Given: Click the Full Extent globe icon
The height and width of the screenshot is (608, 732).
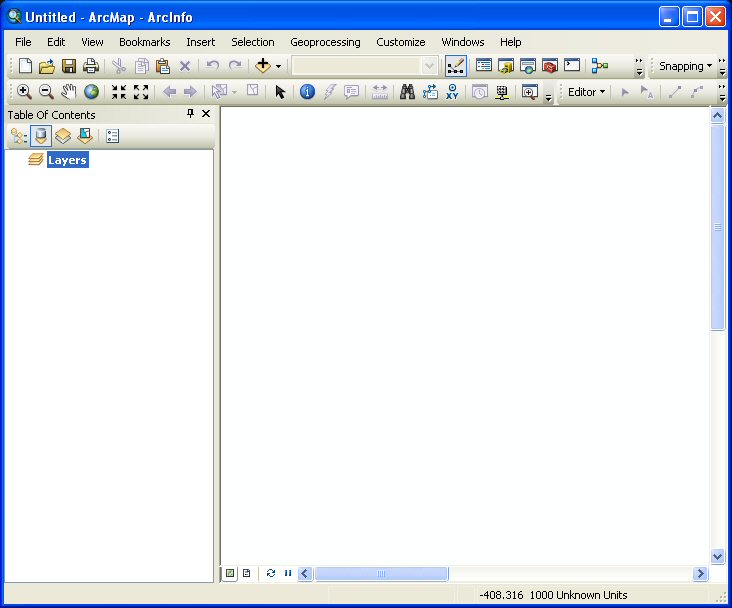Looking at the screenshot, I should click(92, 92).
